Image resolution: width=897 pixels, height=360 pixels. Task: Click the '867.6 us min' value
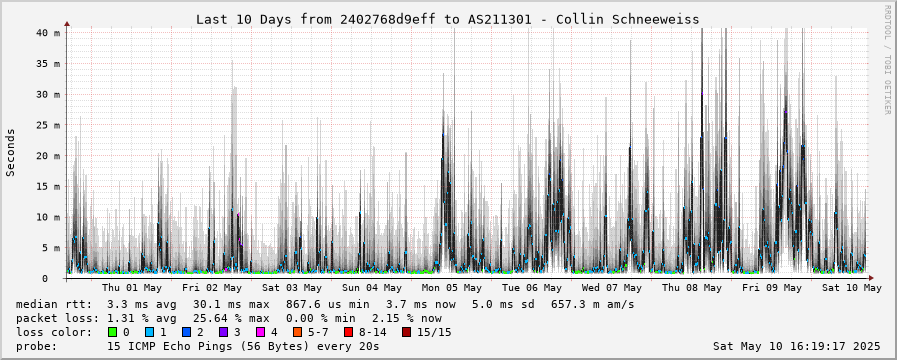pos(327,304)
